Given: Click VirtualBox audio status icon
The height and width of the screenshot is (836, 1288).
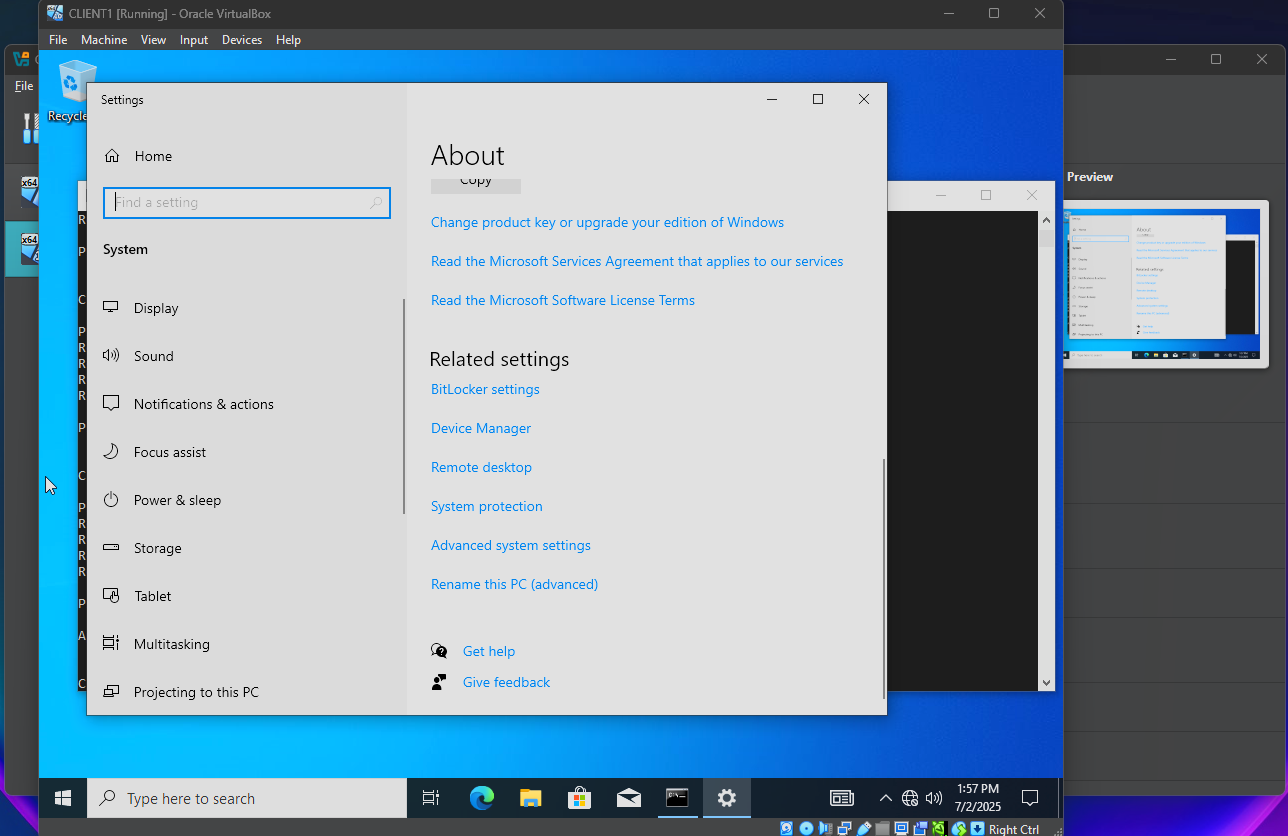Looking at the screenshot, I should tap(825, 829).
